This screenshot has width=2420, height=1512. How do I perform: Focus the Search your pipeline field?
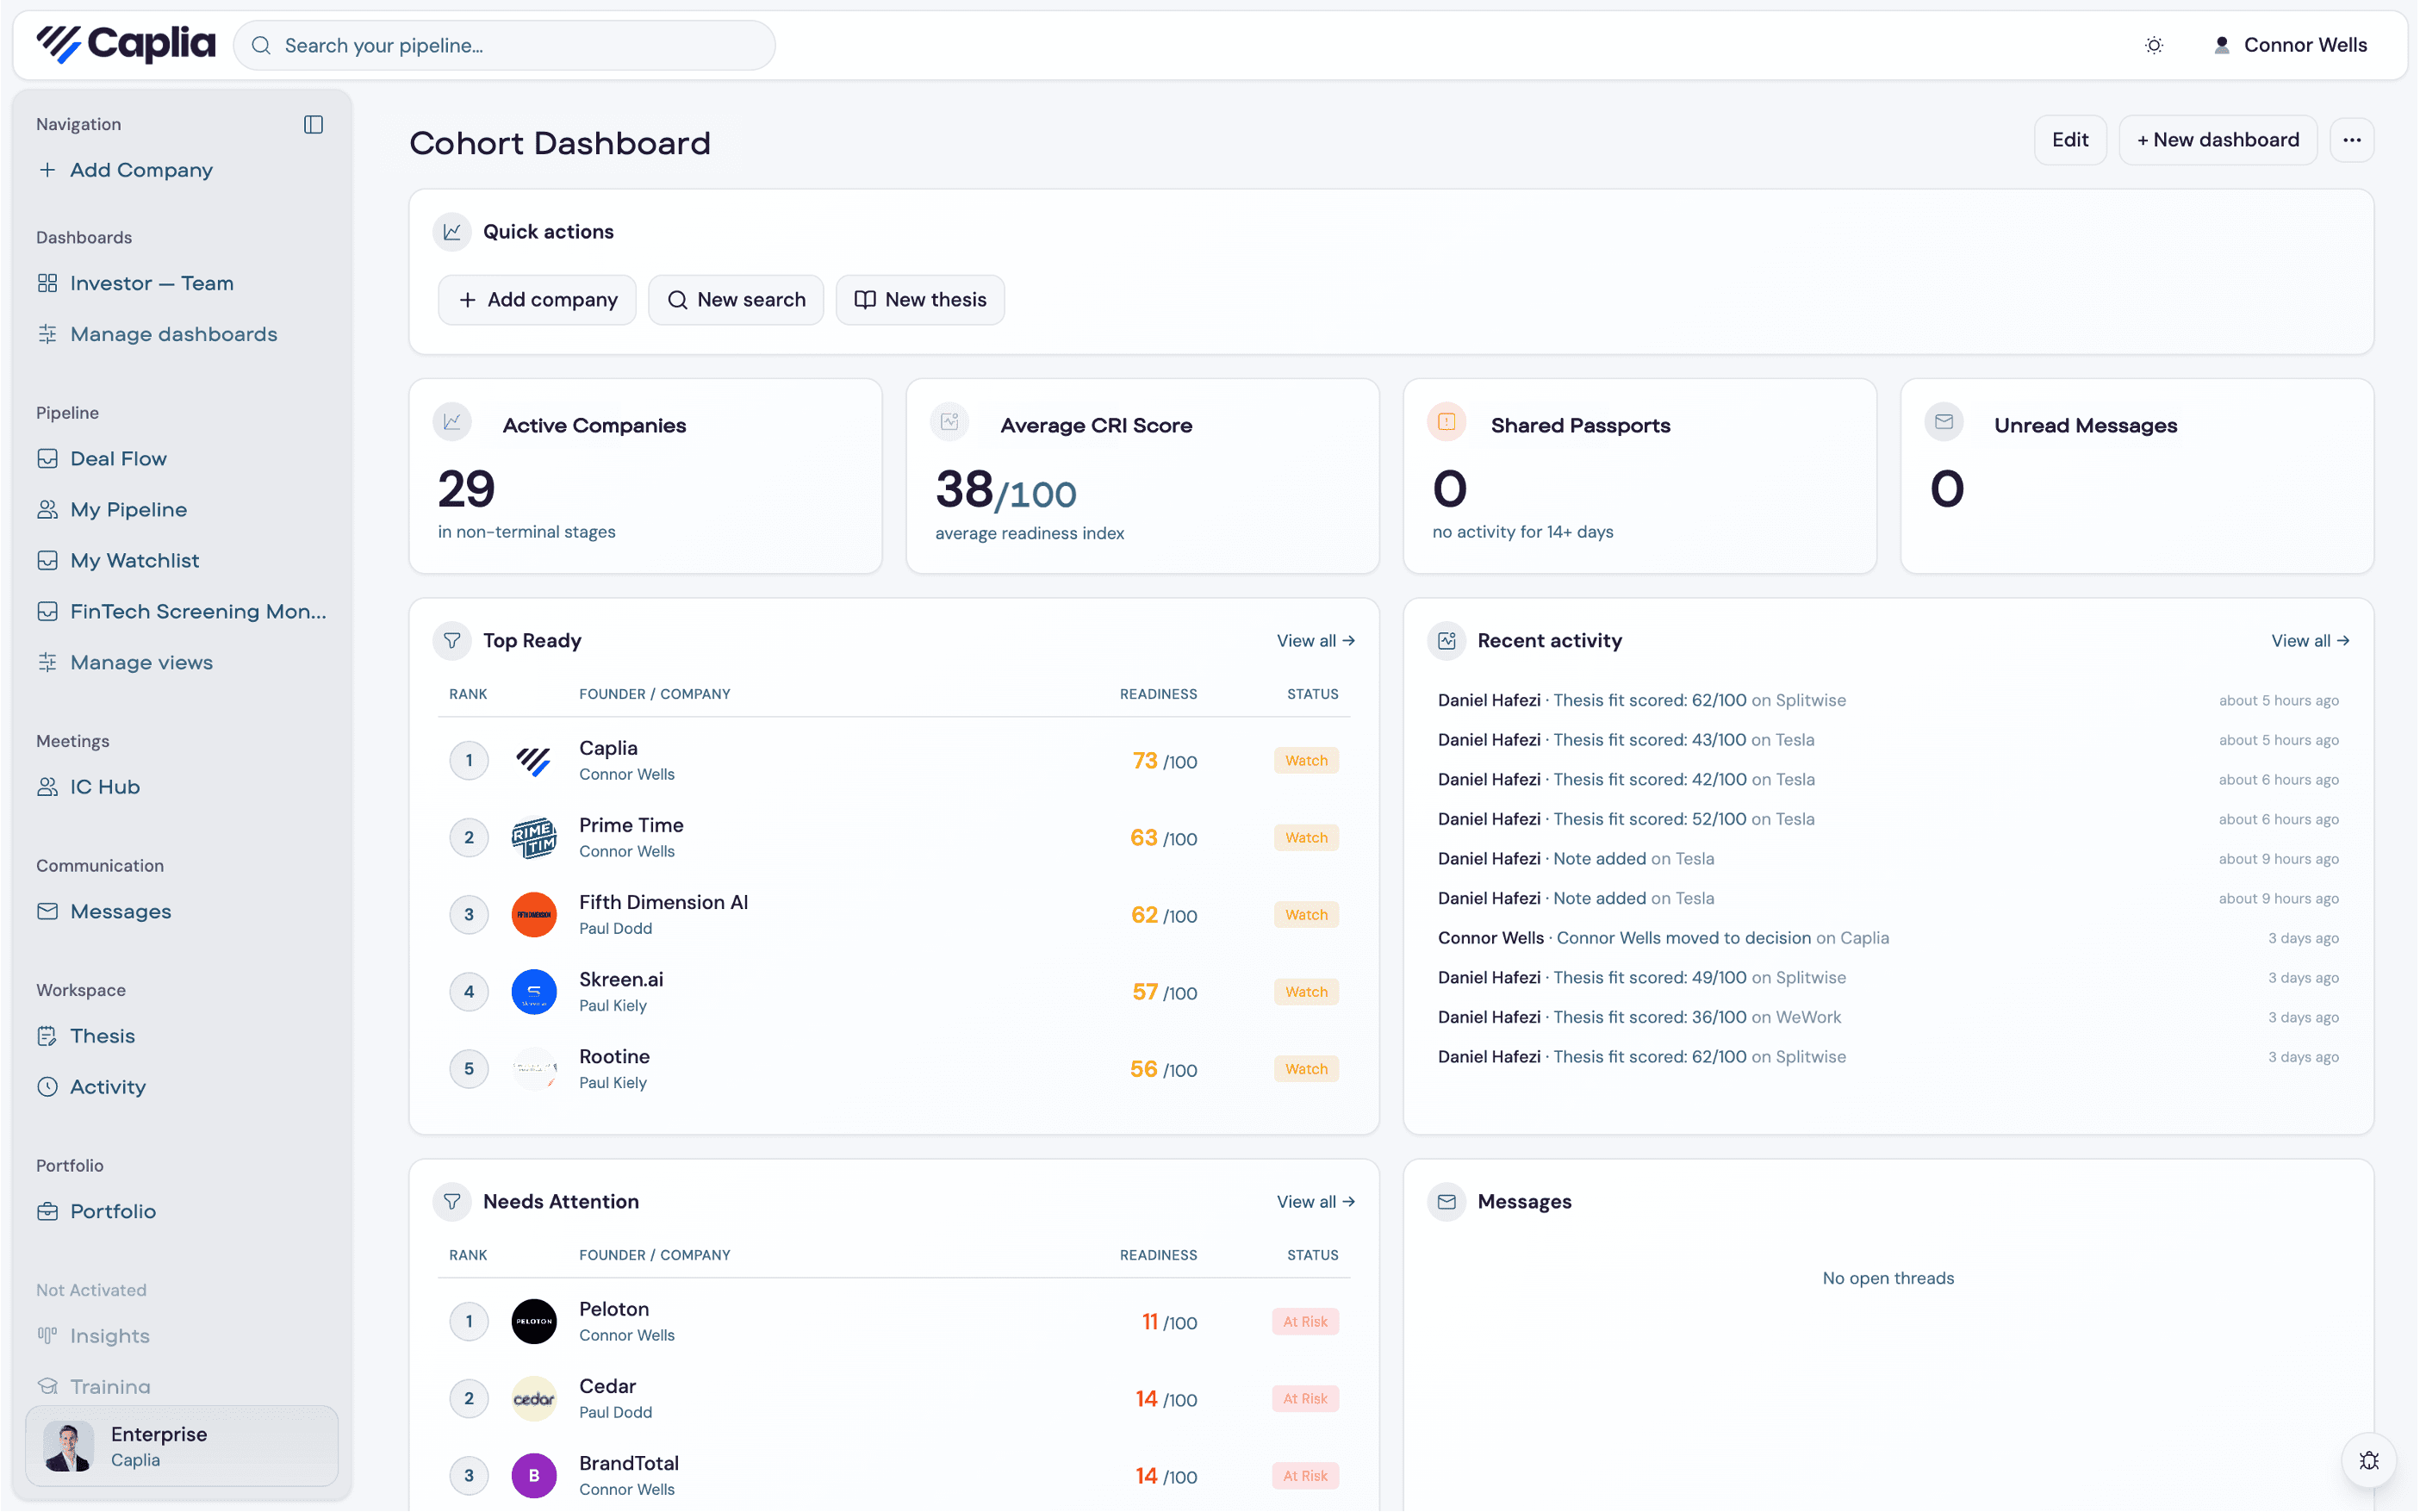[x=504, y=45]
